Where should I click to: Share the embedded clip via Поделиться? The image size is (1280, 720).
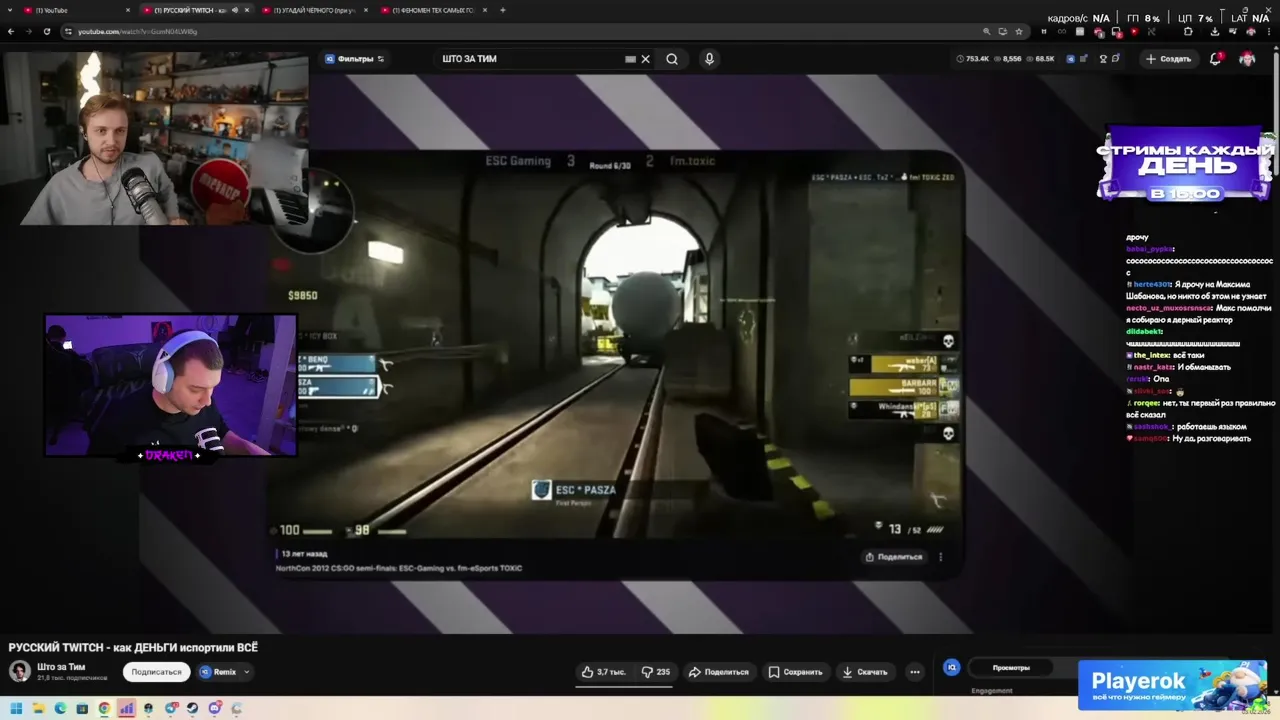click(x=894, y=557)
